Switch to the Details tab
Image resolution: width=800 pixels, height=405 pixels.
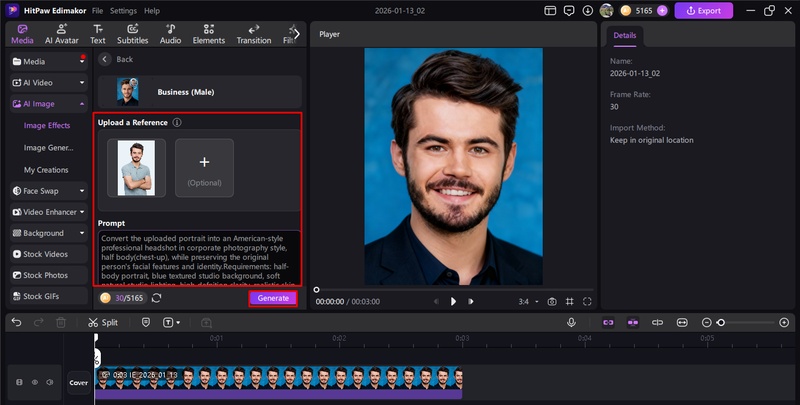624,35
